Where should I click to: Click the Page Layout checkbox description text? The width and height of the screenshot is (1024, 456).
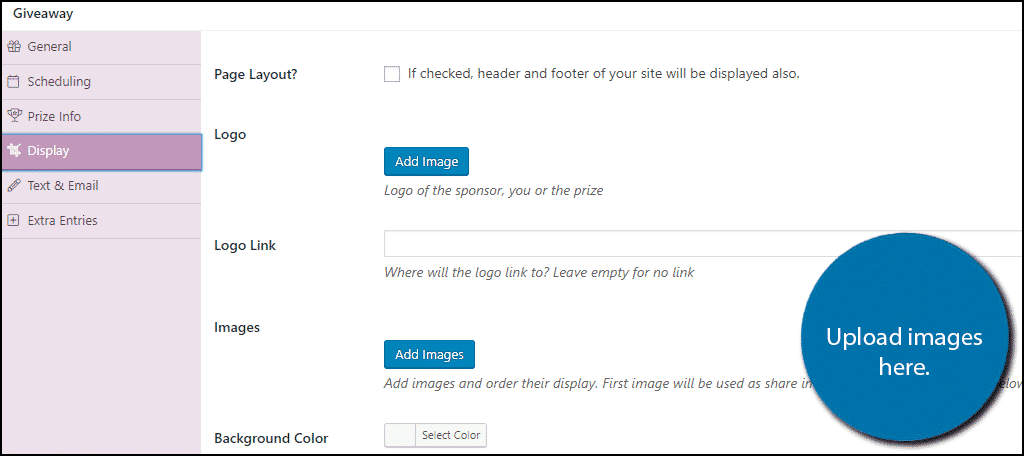coord(603,74)
